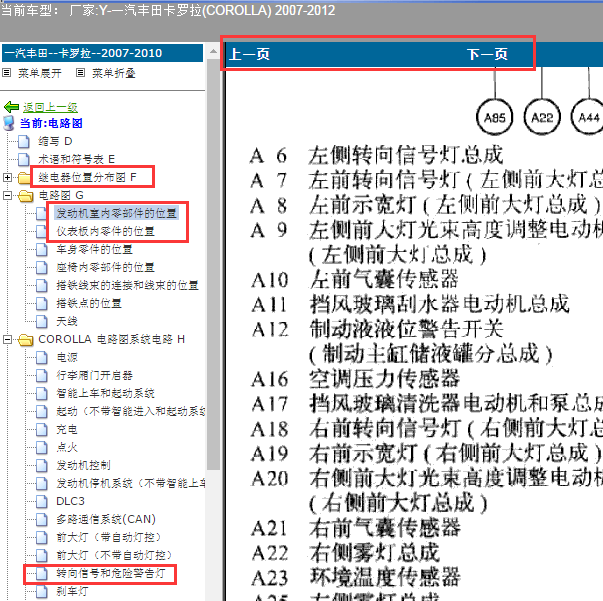Click the 上一页 previous page link
The image size is (603, 601).
click(249, 54)
